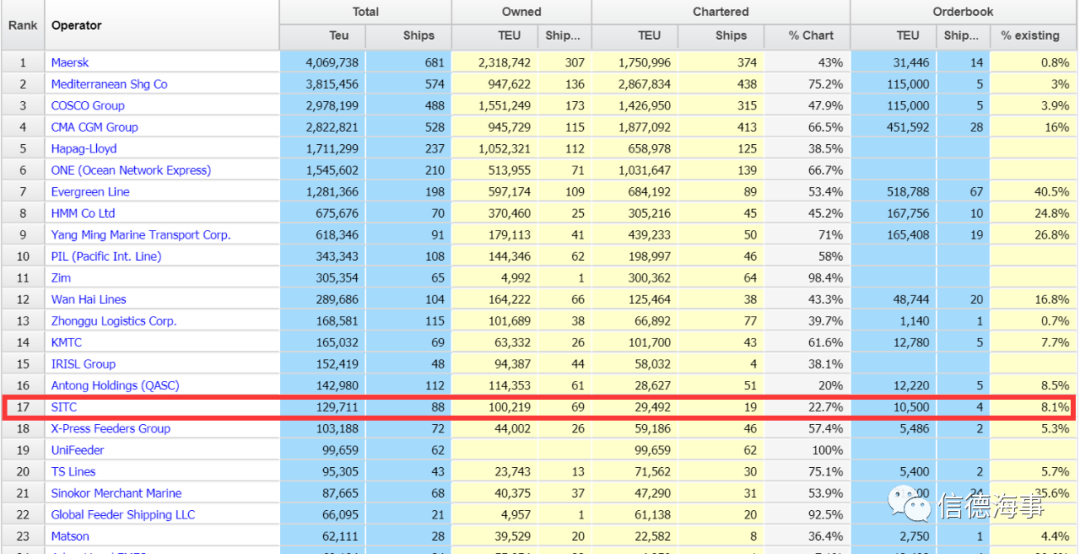Open the TS Lines link

click(73, 472)
